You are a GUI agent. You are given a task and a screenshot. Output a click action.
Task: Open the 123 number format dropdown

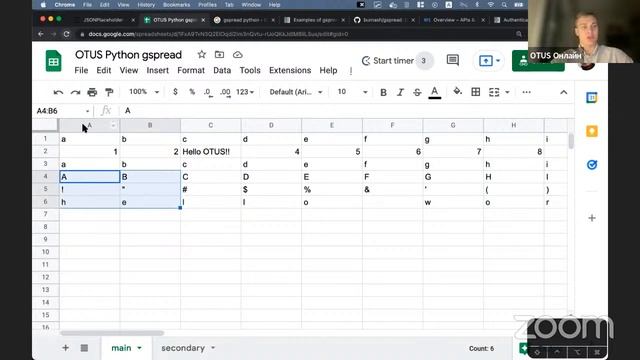(245, 92)
